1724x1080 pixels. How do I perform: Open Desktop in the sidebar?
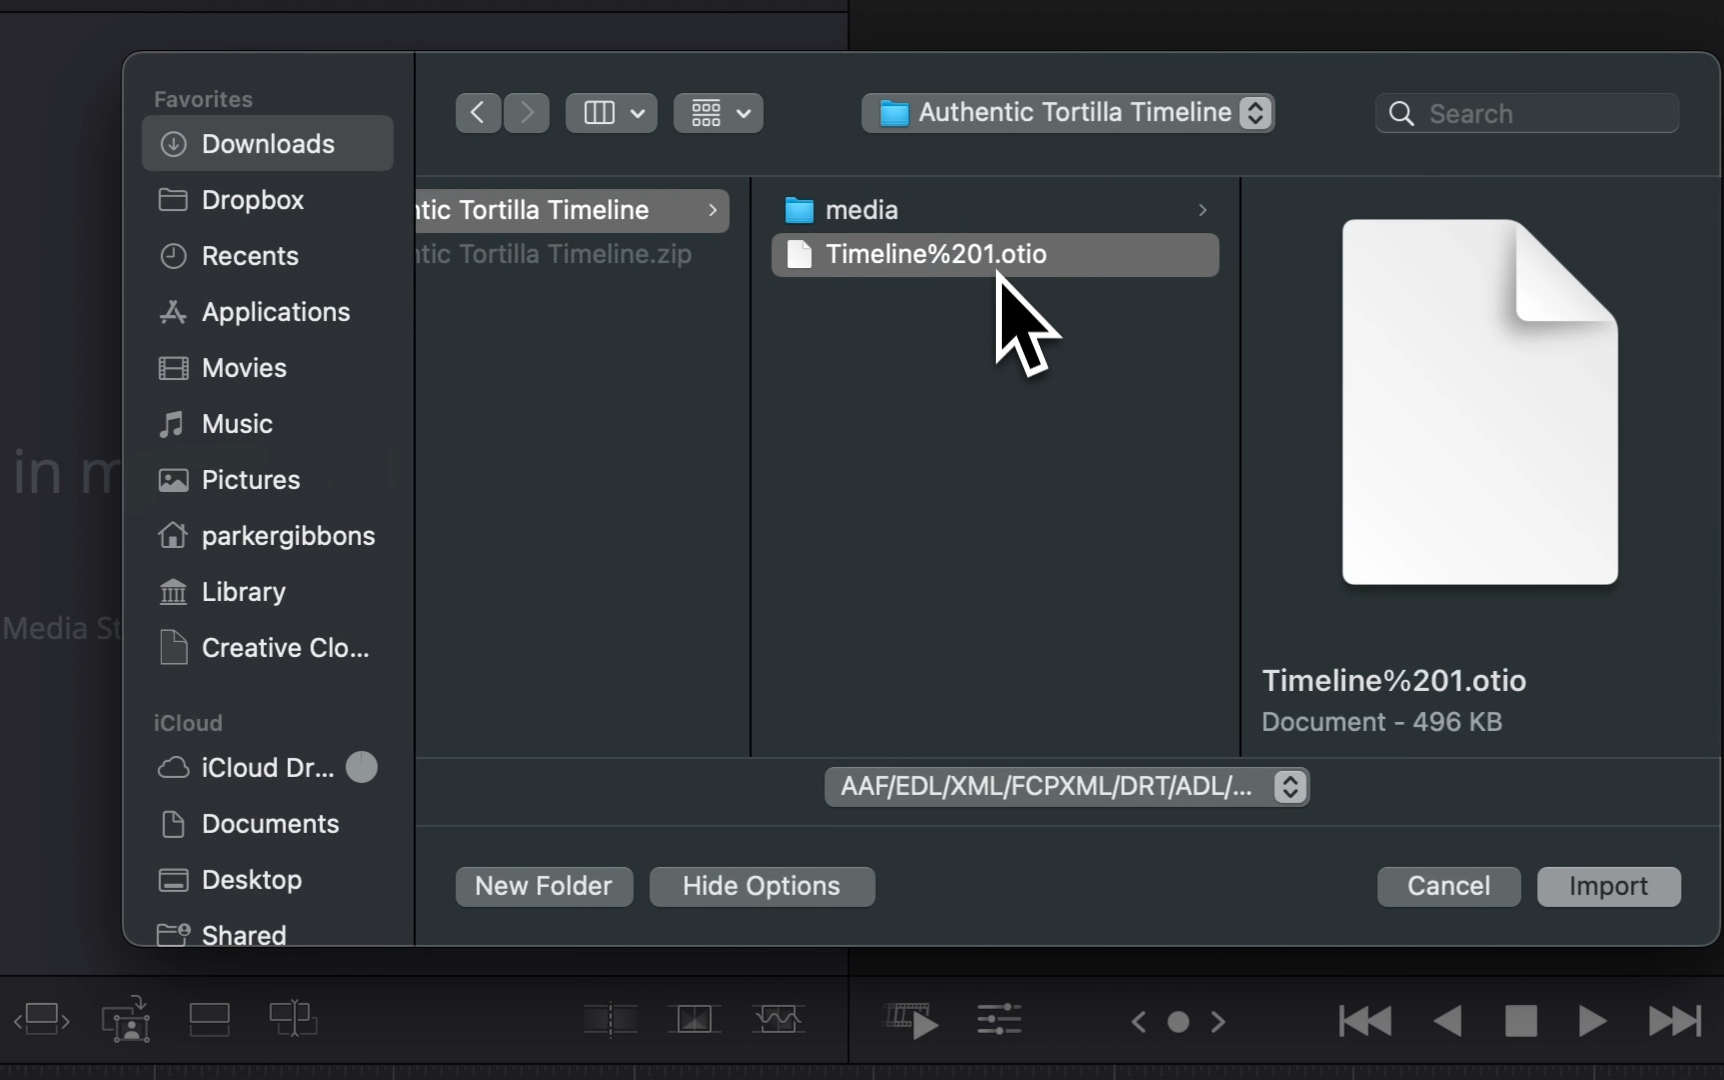(267, 880)
